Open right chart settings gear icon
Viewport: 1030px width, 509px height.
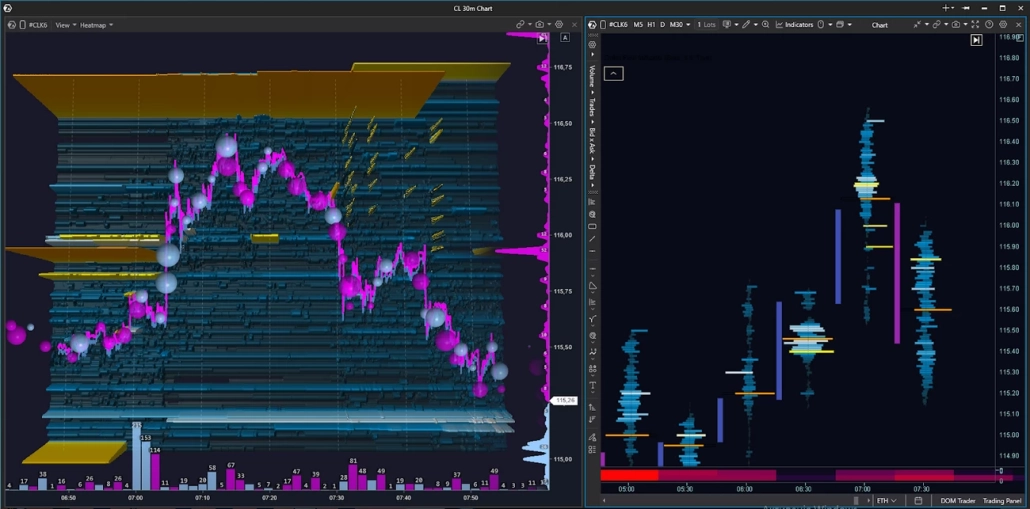1003,25
